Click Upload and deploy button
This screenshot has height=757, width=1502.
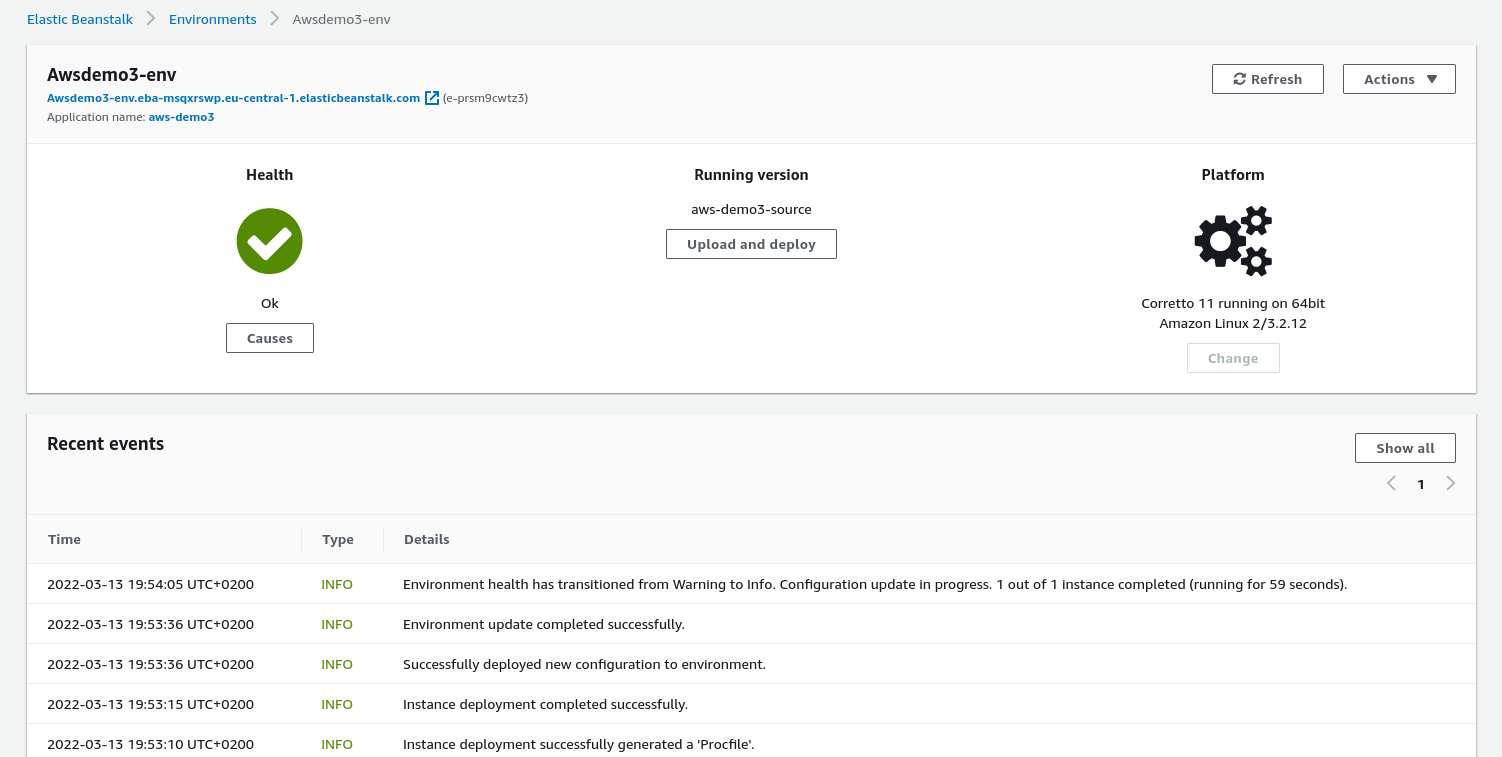pos(751,244)
